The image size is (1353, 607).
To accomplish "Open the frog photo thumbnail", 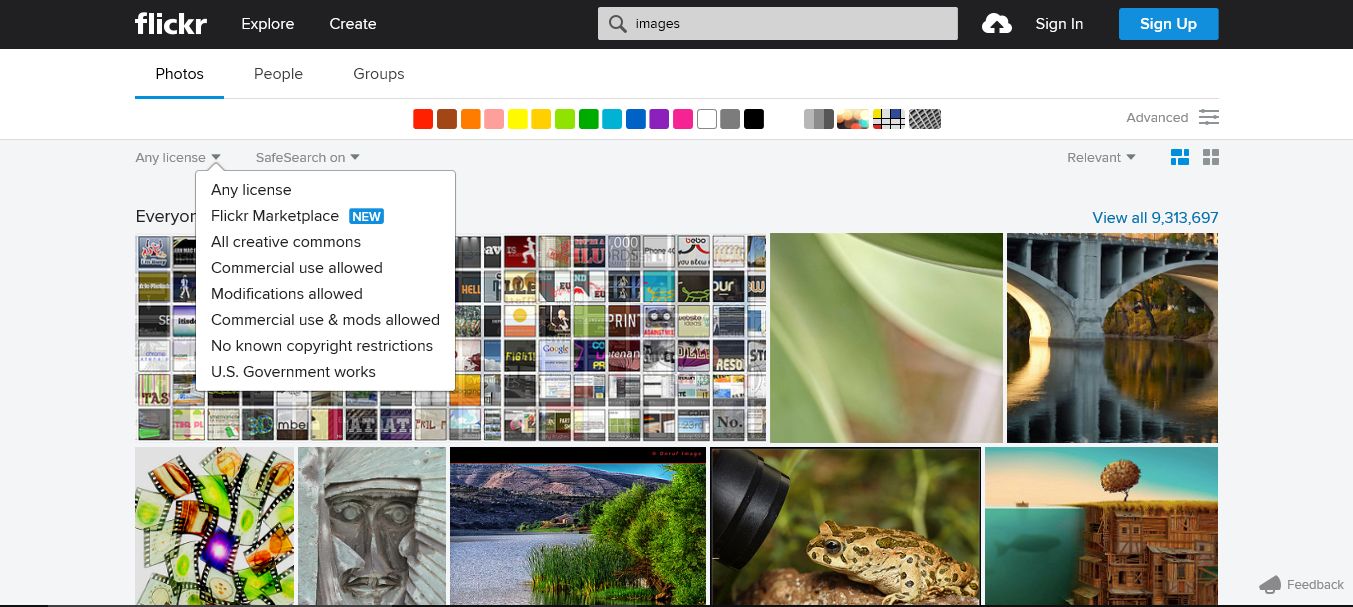I will pyautogui.click(x=845, y=525).
